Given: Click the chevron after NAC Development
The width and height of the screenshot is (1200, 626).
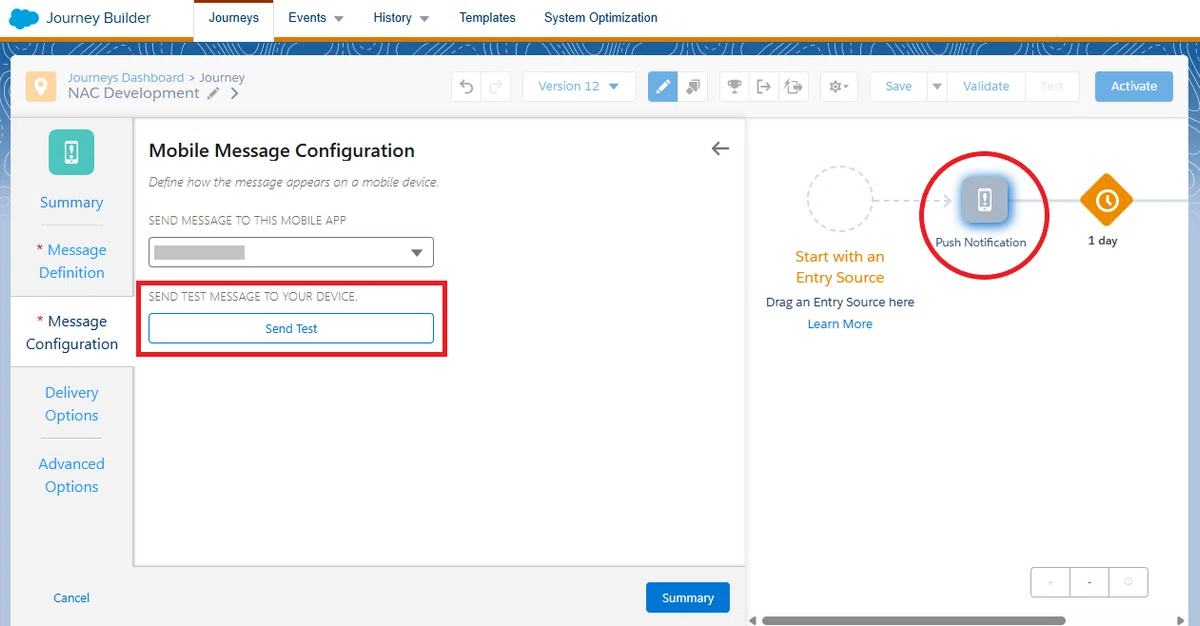Looking at the screenshot, I should (235, 93).
